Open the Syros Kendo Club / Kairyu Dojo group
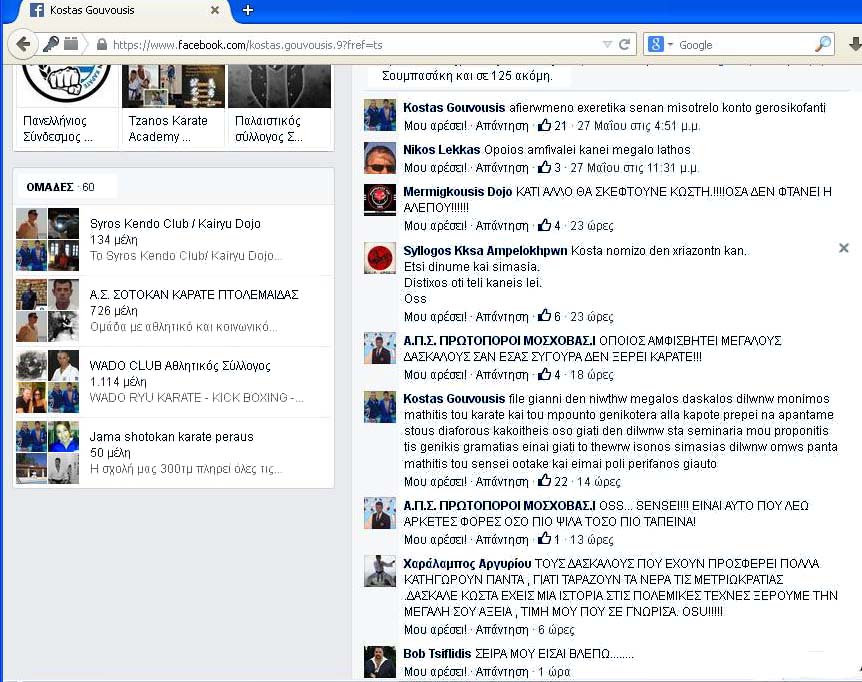Screen dimensions: 862x682 coord(174,224)
